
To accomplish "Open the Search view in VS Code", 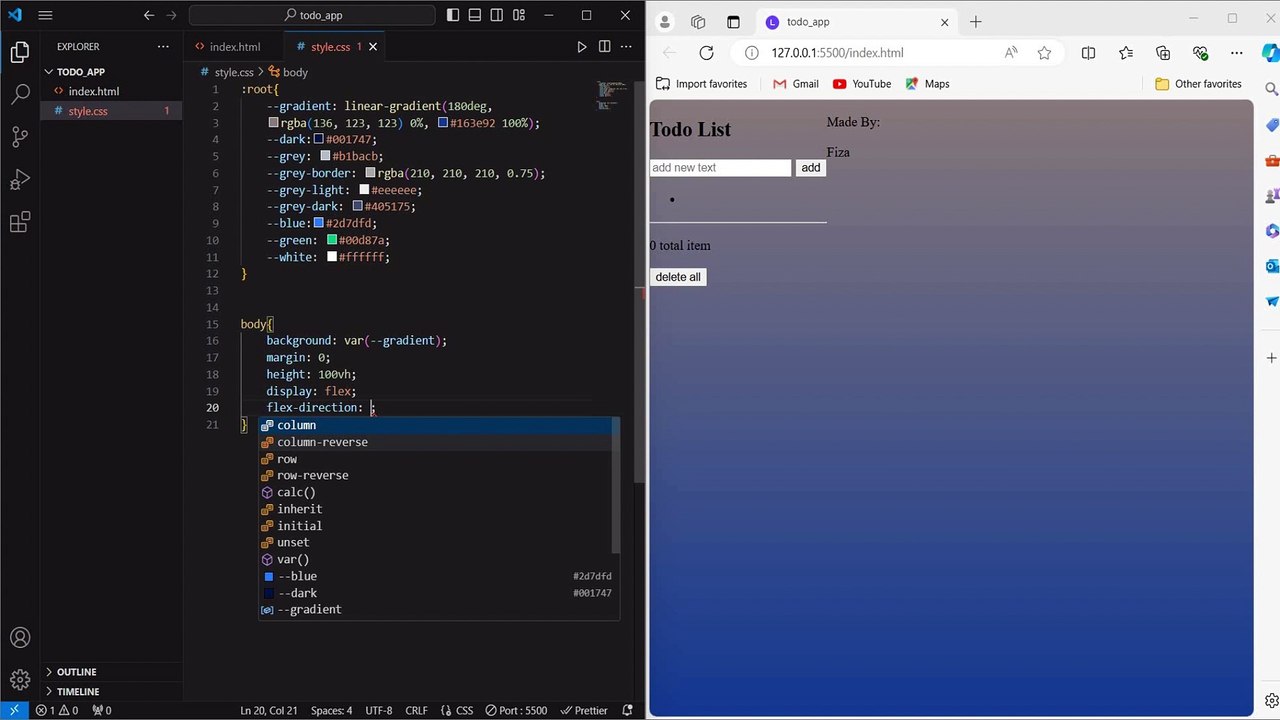I will 20,95.
